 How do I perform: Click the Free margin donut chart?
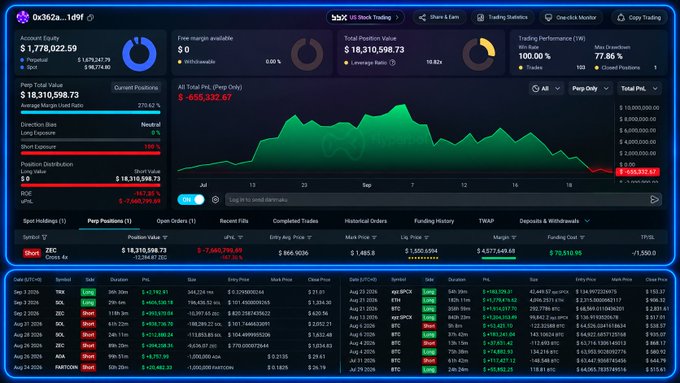tap(307, 54)
